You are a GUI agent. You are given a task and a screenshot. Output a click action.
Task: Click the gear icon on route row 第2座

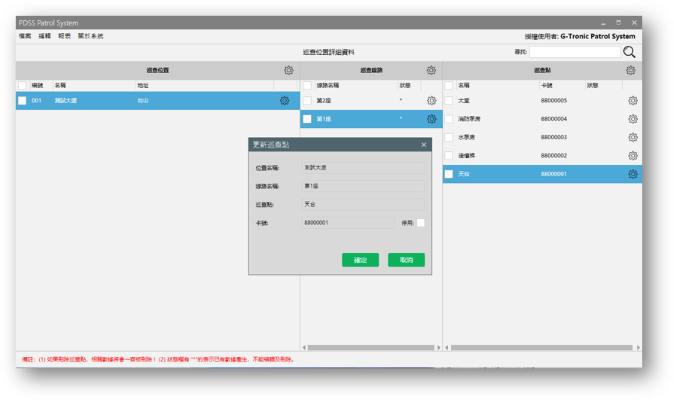432,101
